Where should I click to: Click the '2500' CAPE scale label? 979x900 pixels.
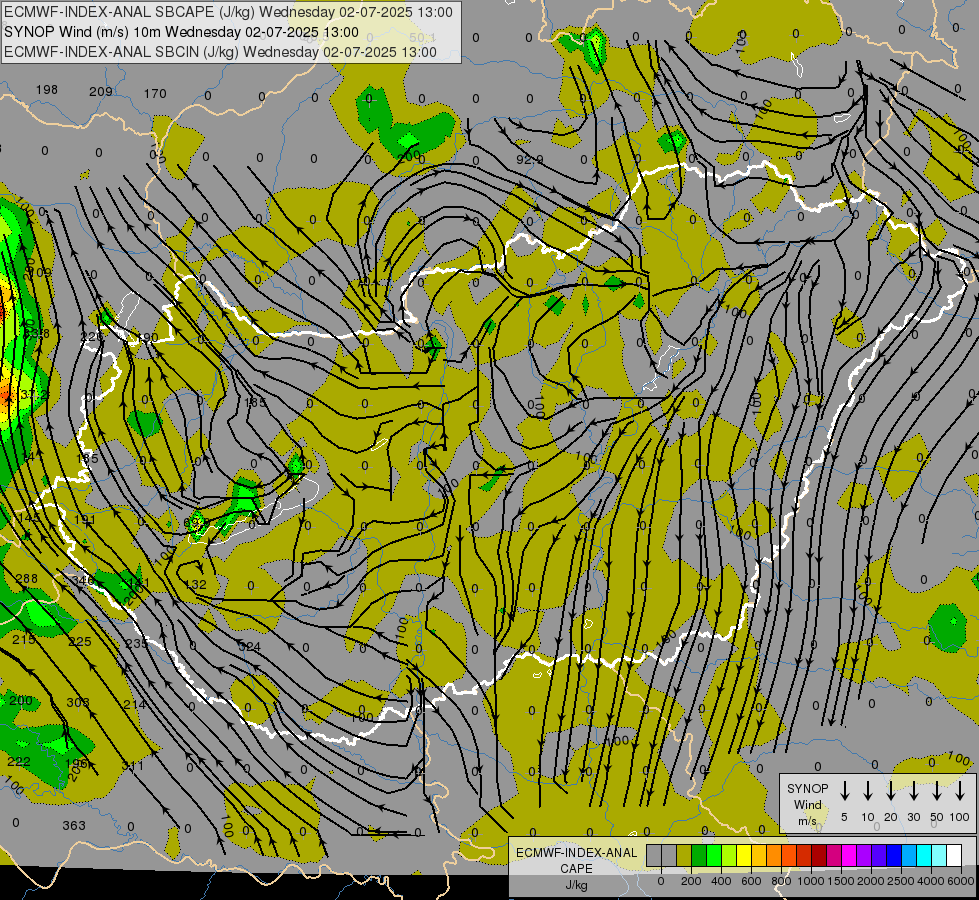(901, 881)
